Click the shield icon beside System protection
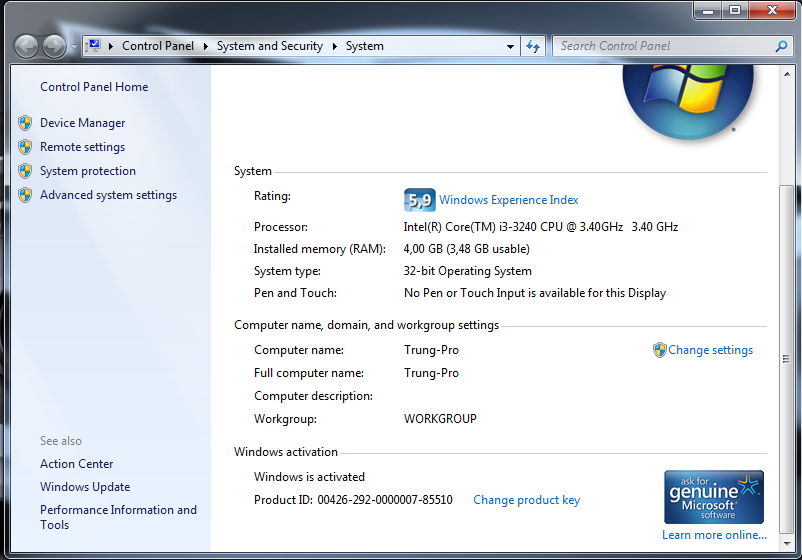The image size is (802, 560). (25, 171)
